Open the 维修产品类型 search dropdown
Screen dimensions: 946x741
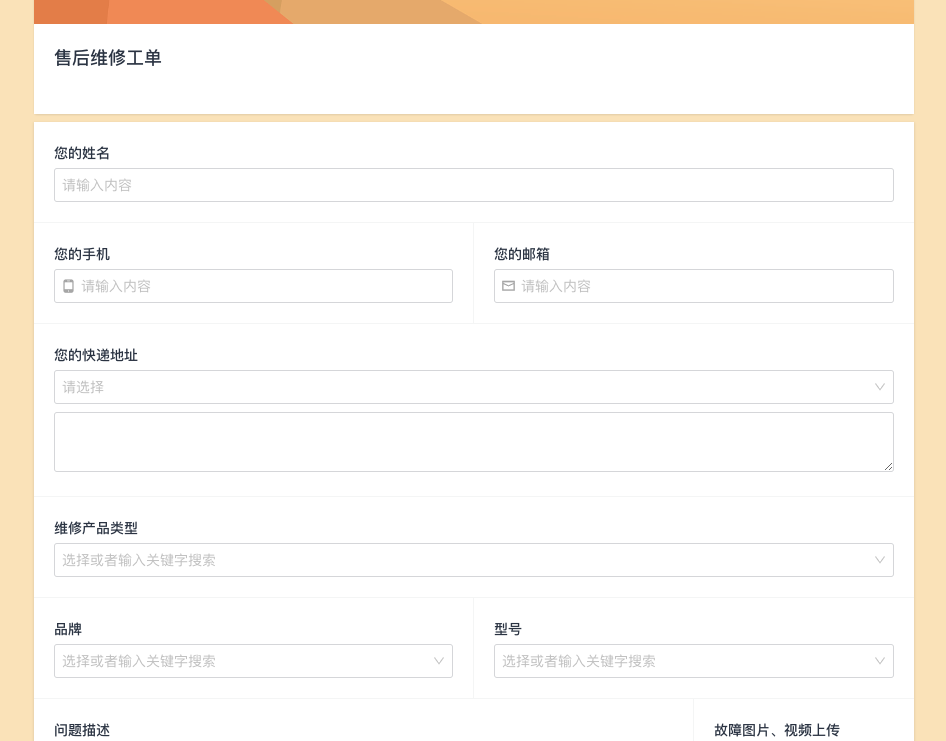[474, 560]
